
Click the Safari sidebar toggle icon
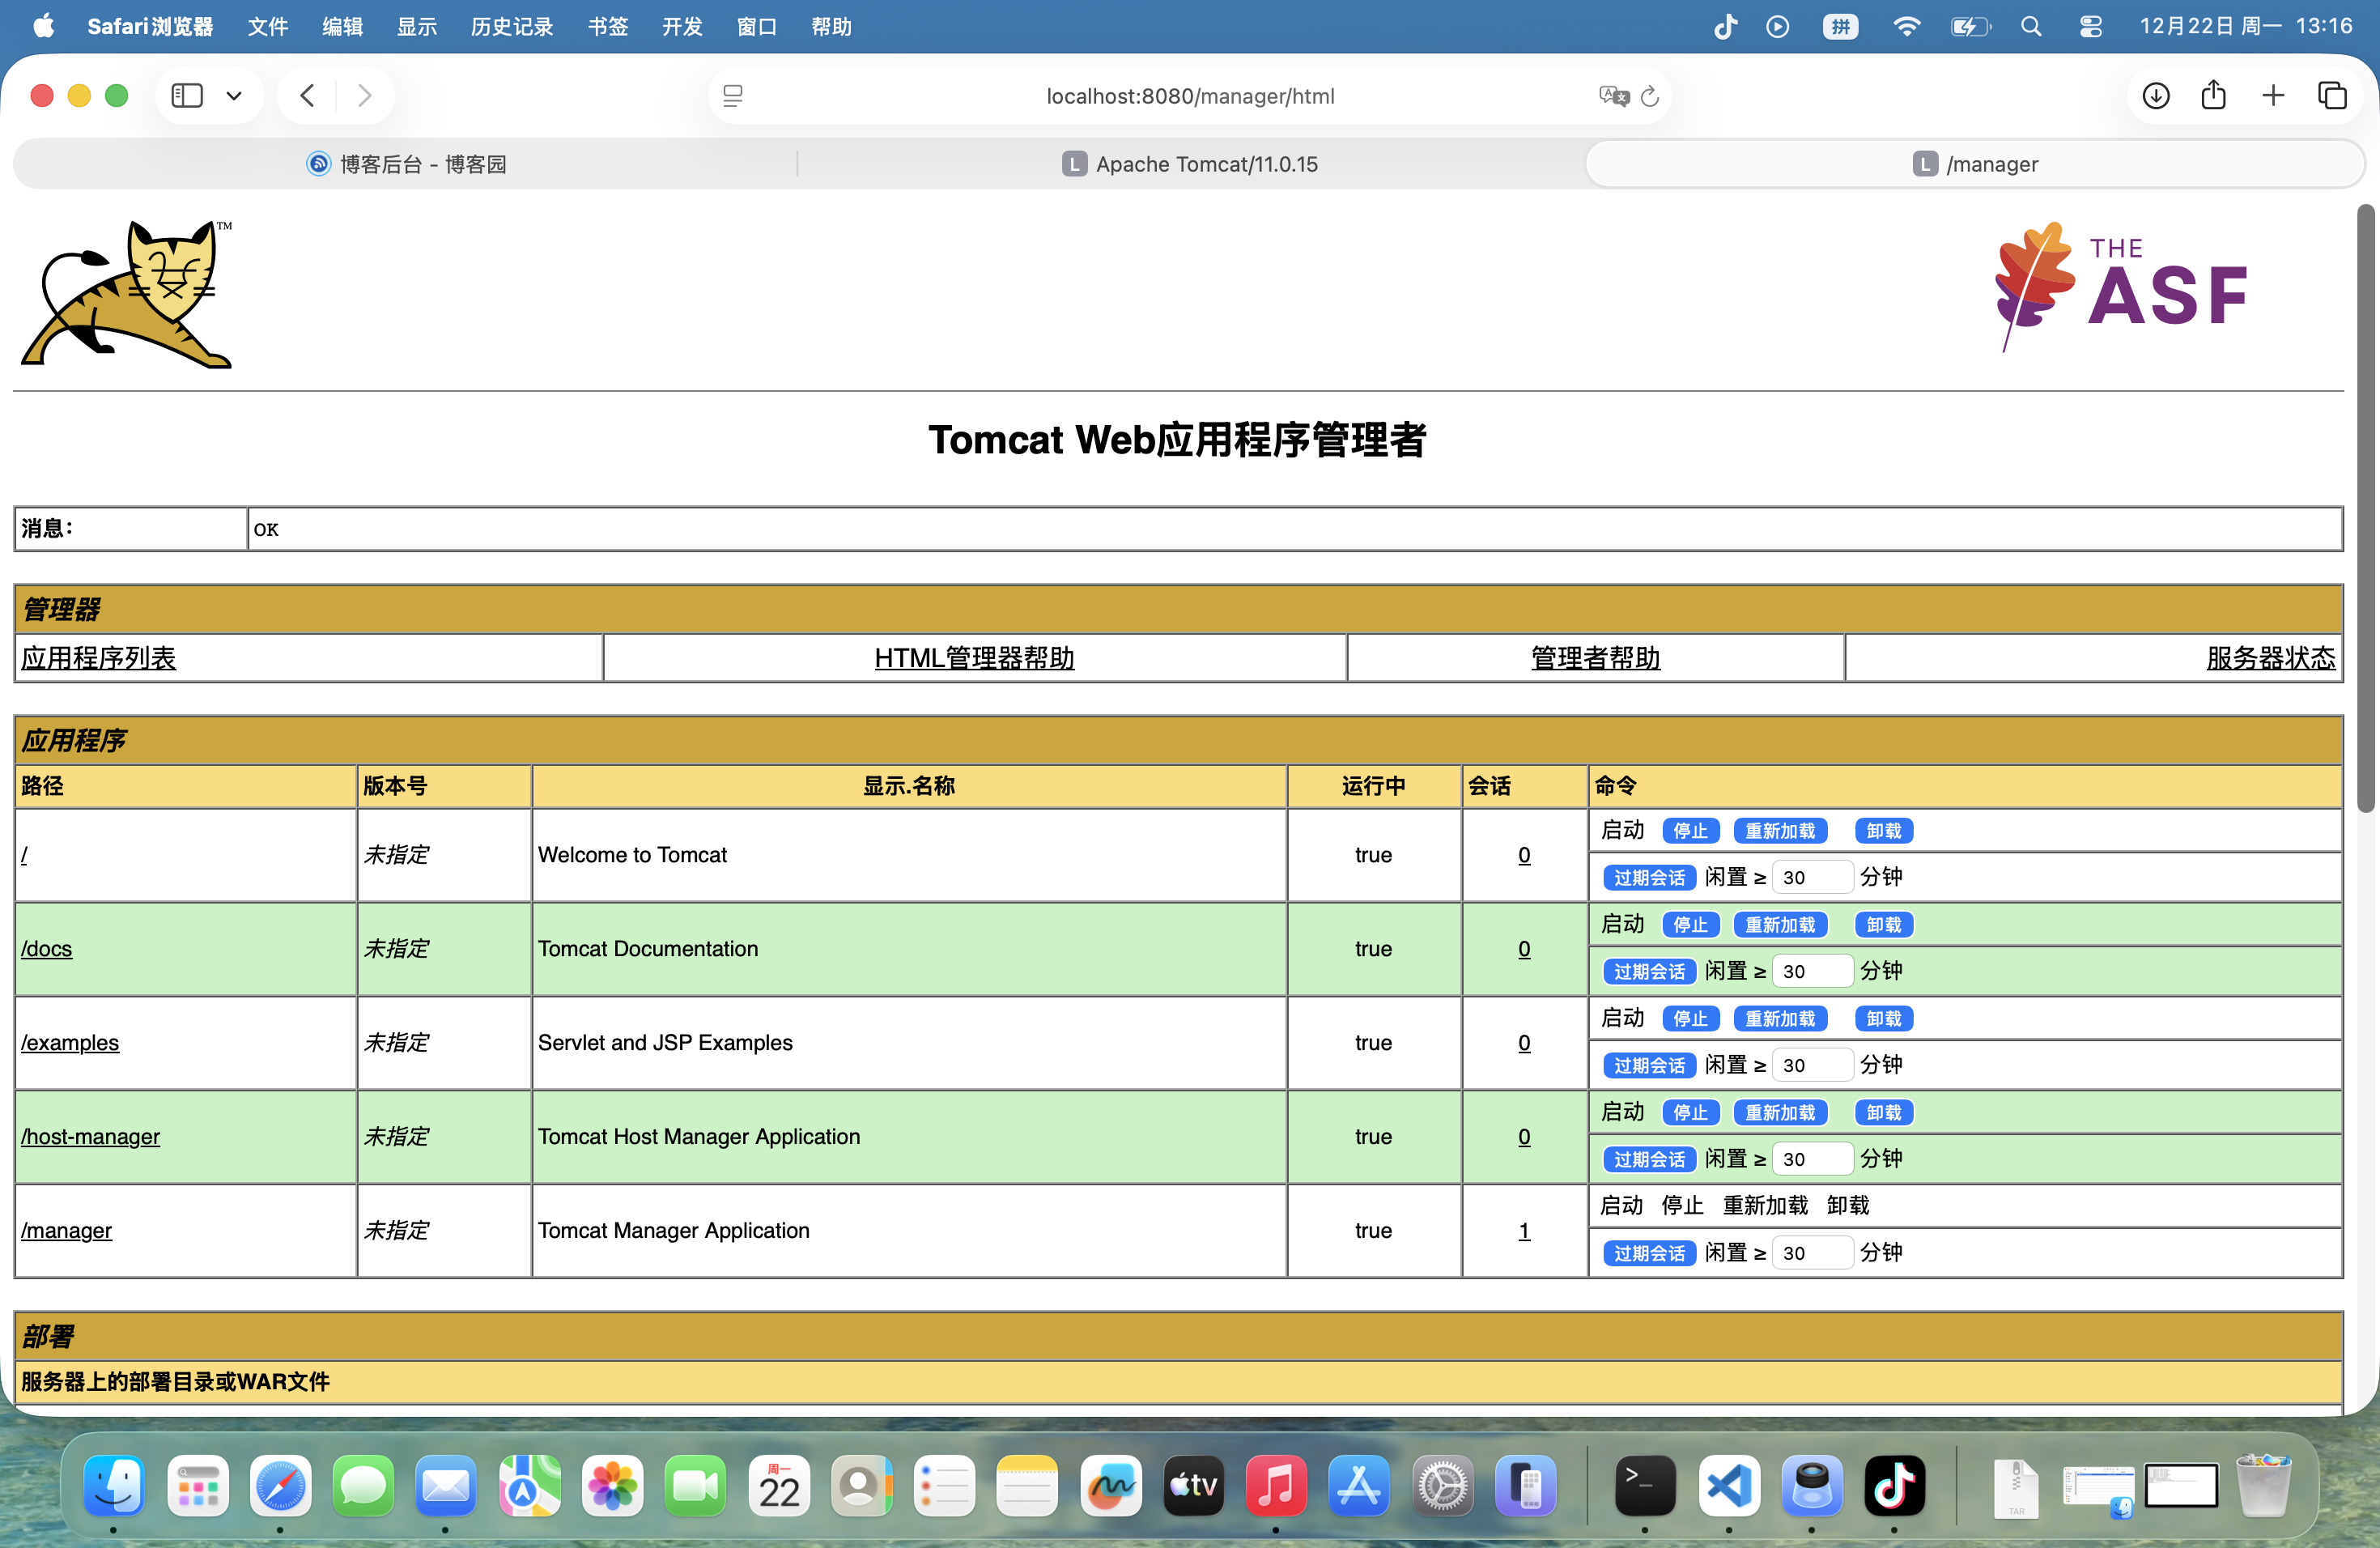[187, 96]
